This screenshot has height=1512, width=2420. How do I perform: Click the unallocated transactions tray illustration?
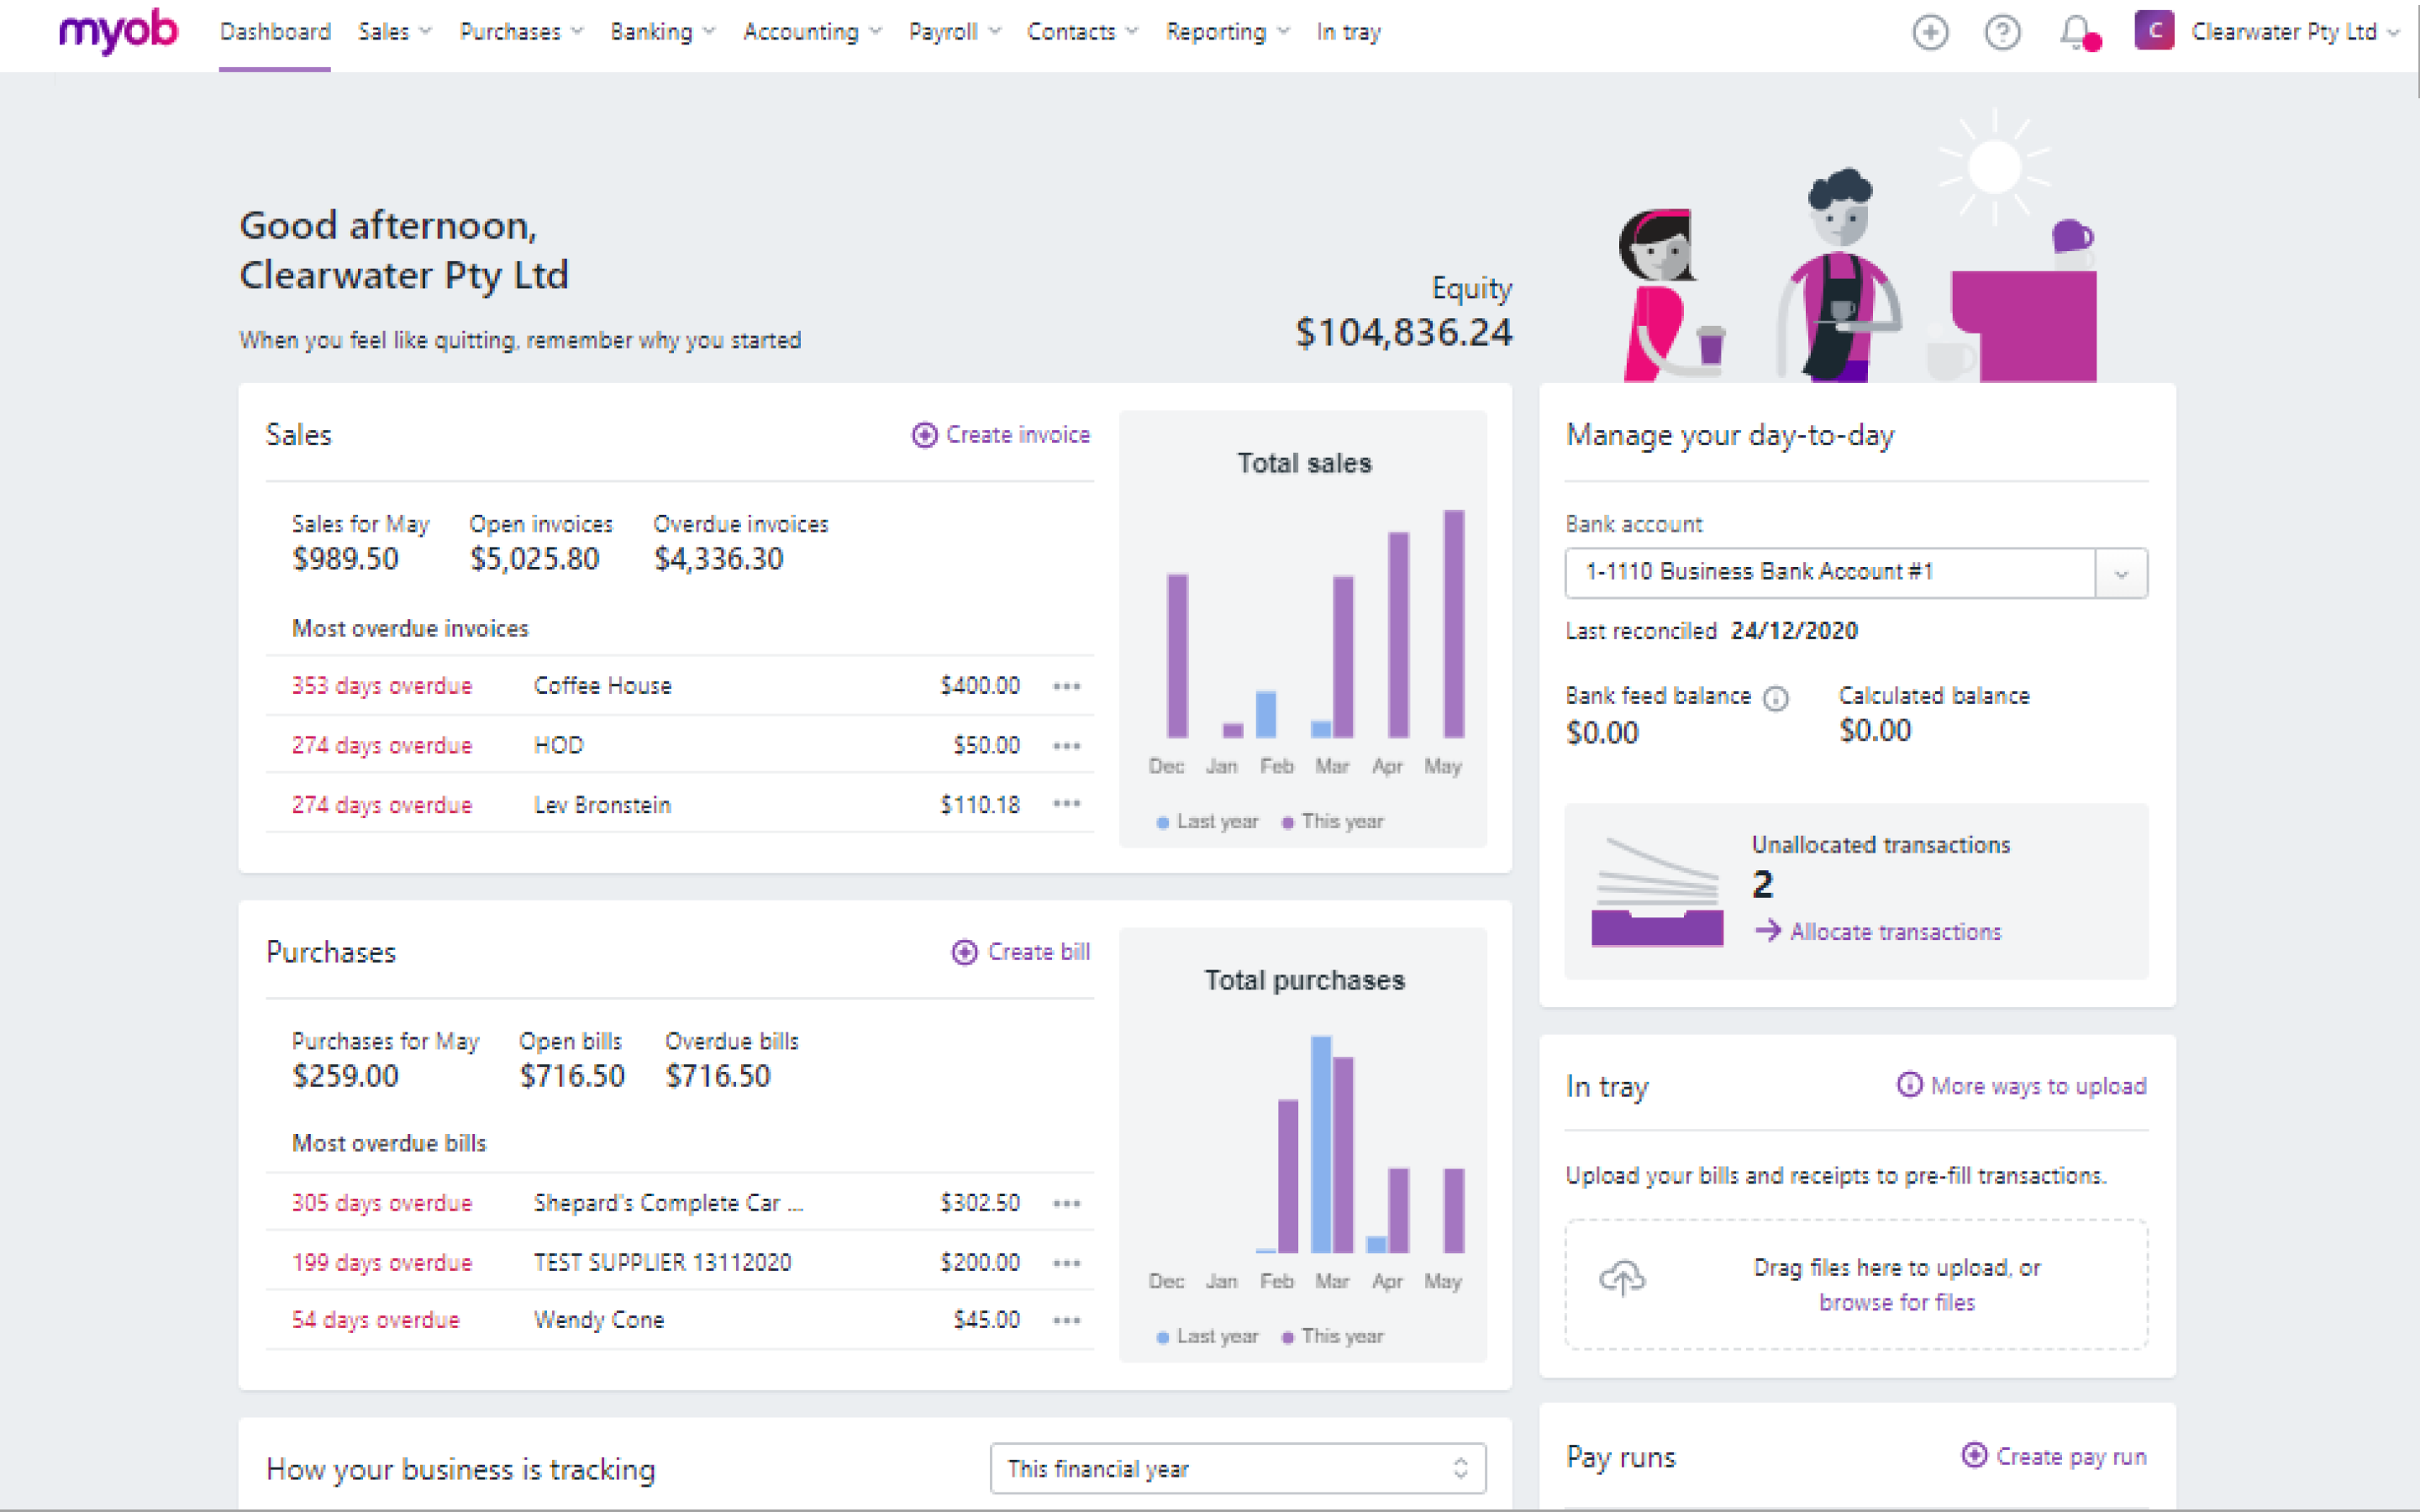point(1657,892)
